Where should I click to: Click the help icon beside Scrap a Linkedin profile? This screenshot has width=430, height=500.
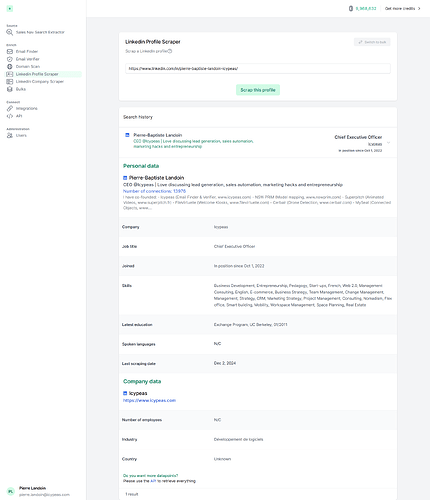pos(170,51)
